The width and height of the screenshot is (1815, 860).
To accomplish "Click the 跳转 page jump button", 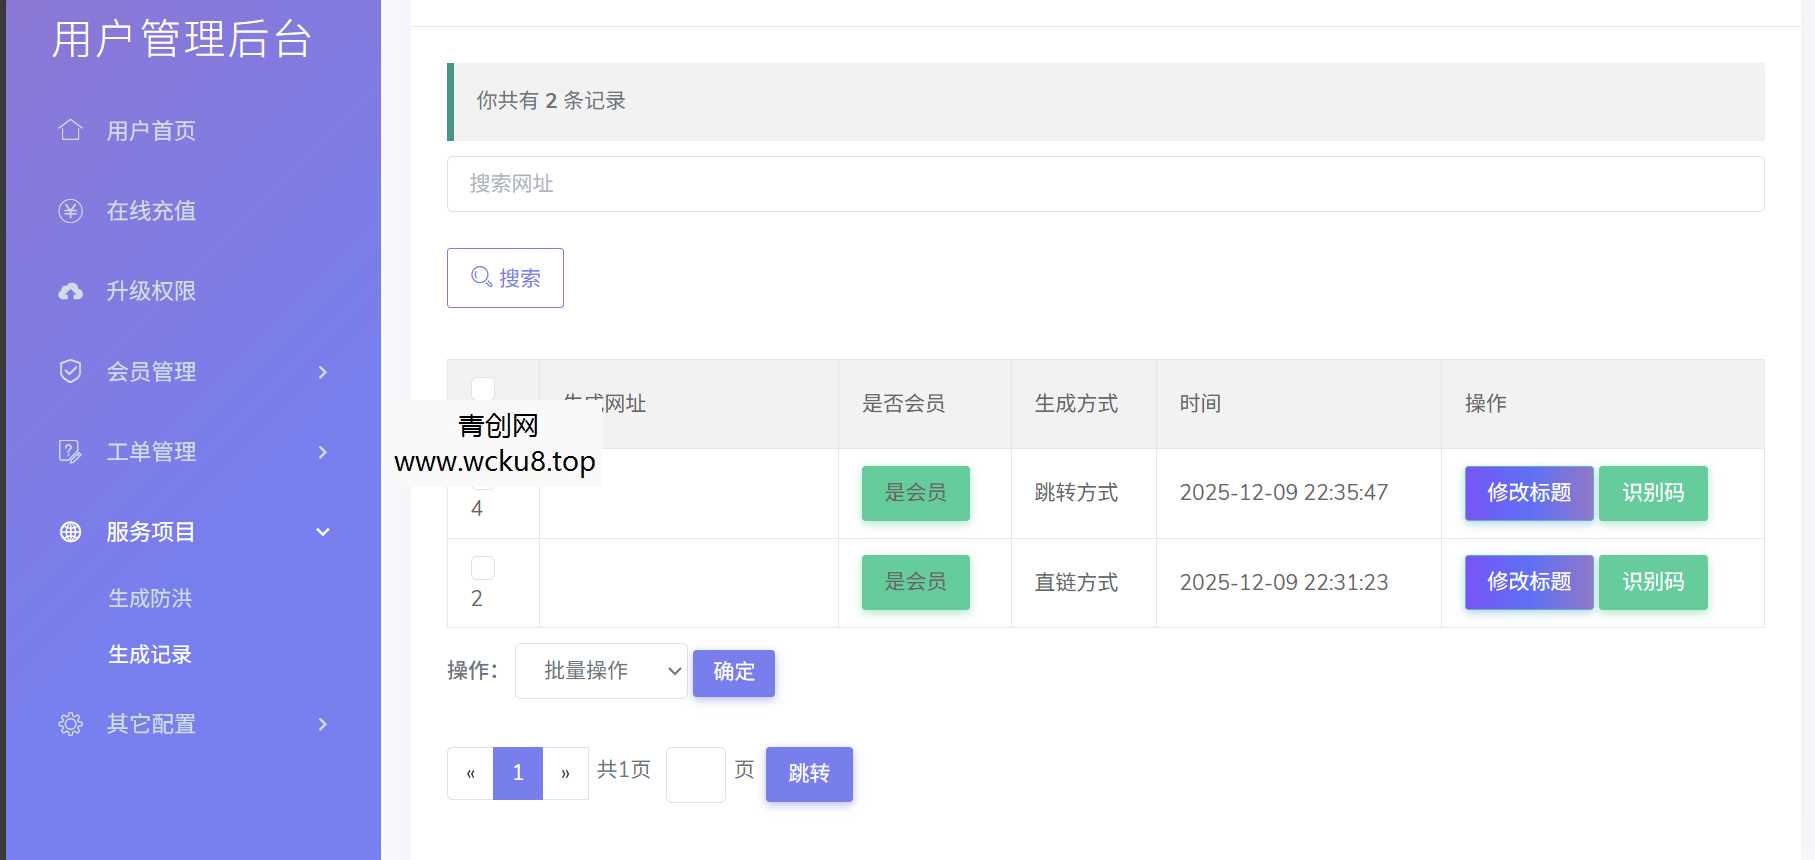I will tap(809, 774).
